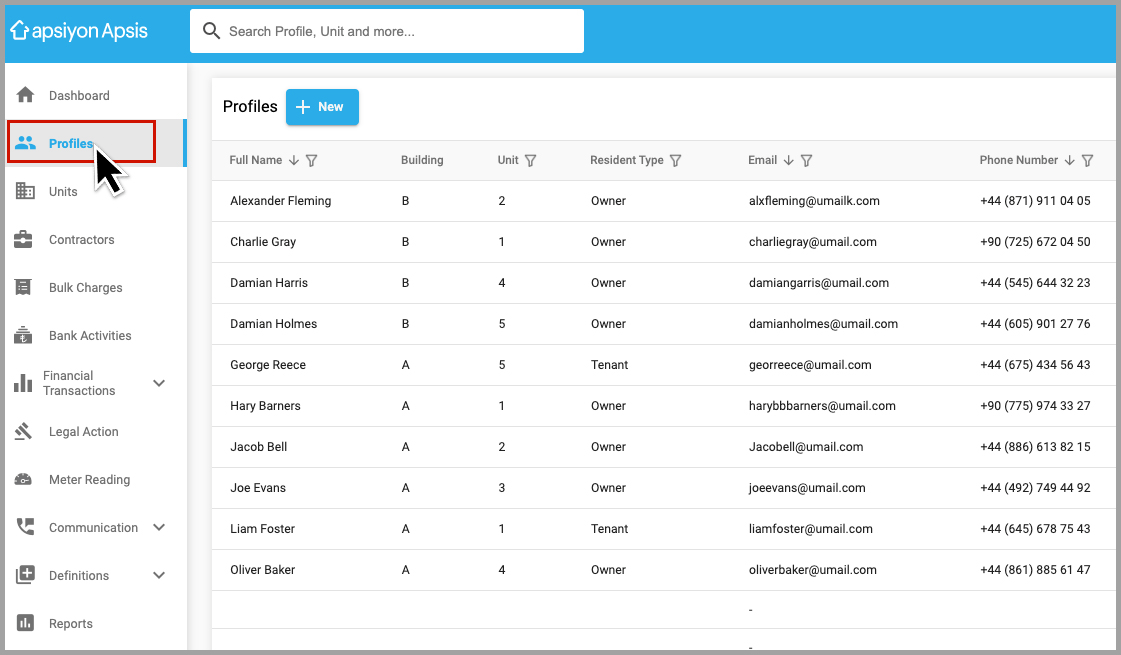Expand the Definitions submenu chevron
Image resolution: width=1121 pixels, height=655 pixels.
(x=159, y=575)
